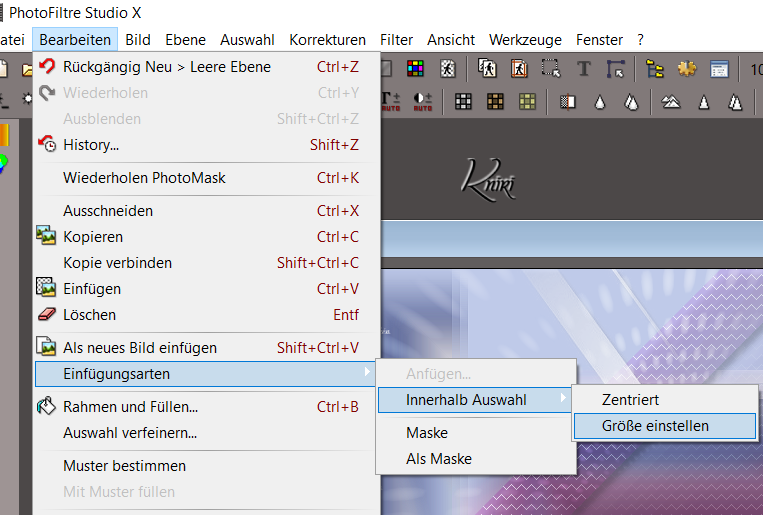Choose Rückgängig Neu > Leere Ebene

(205, 67)
